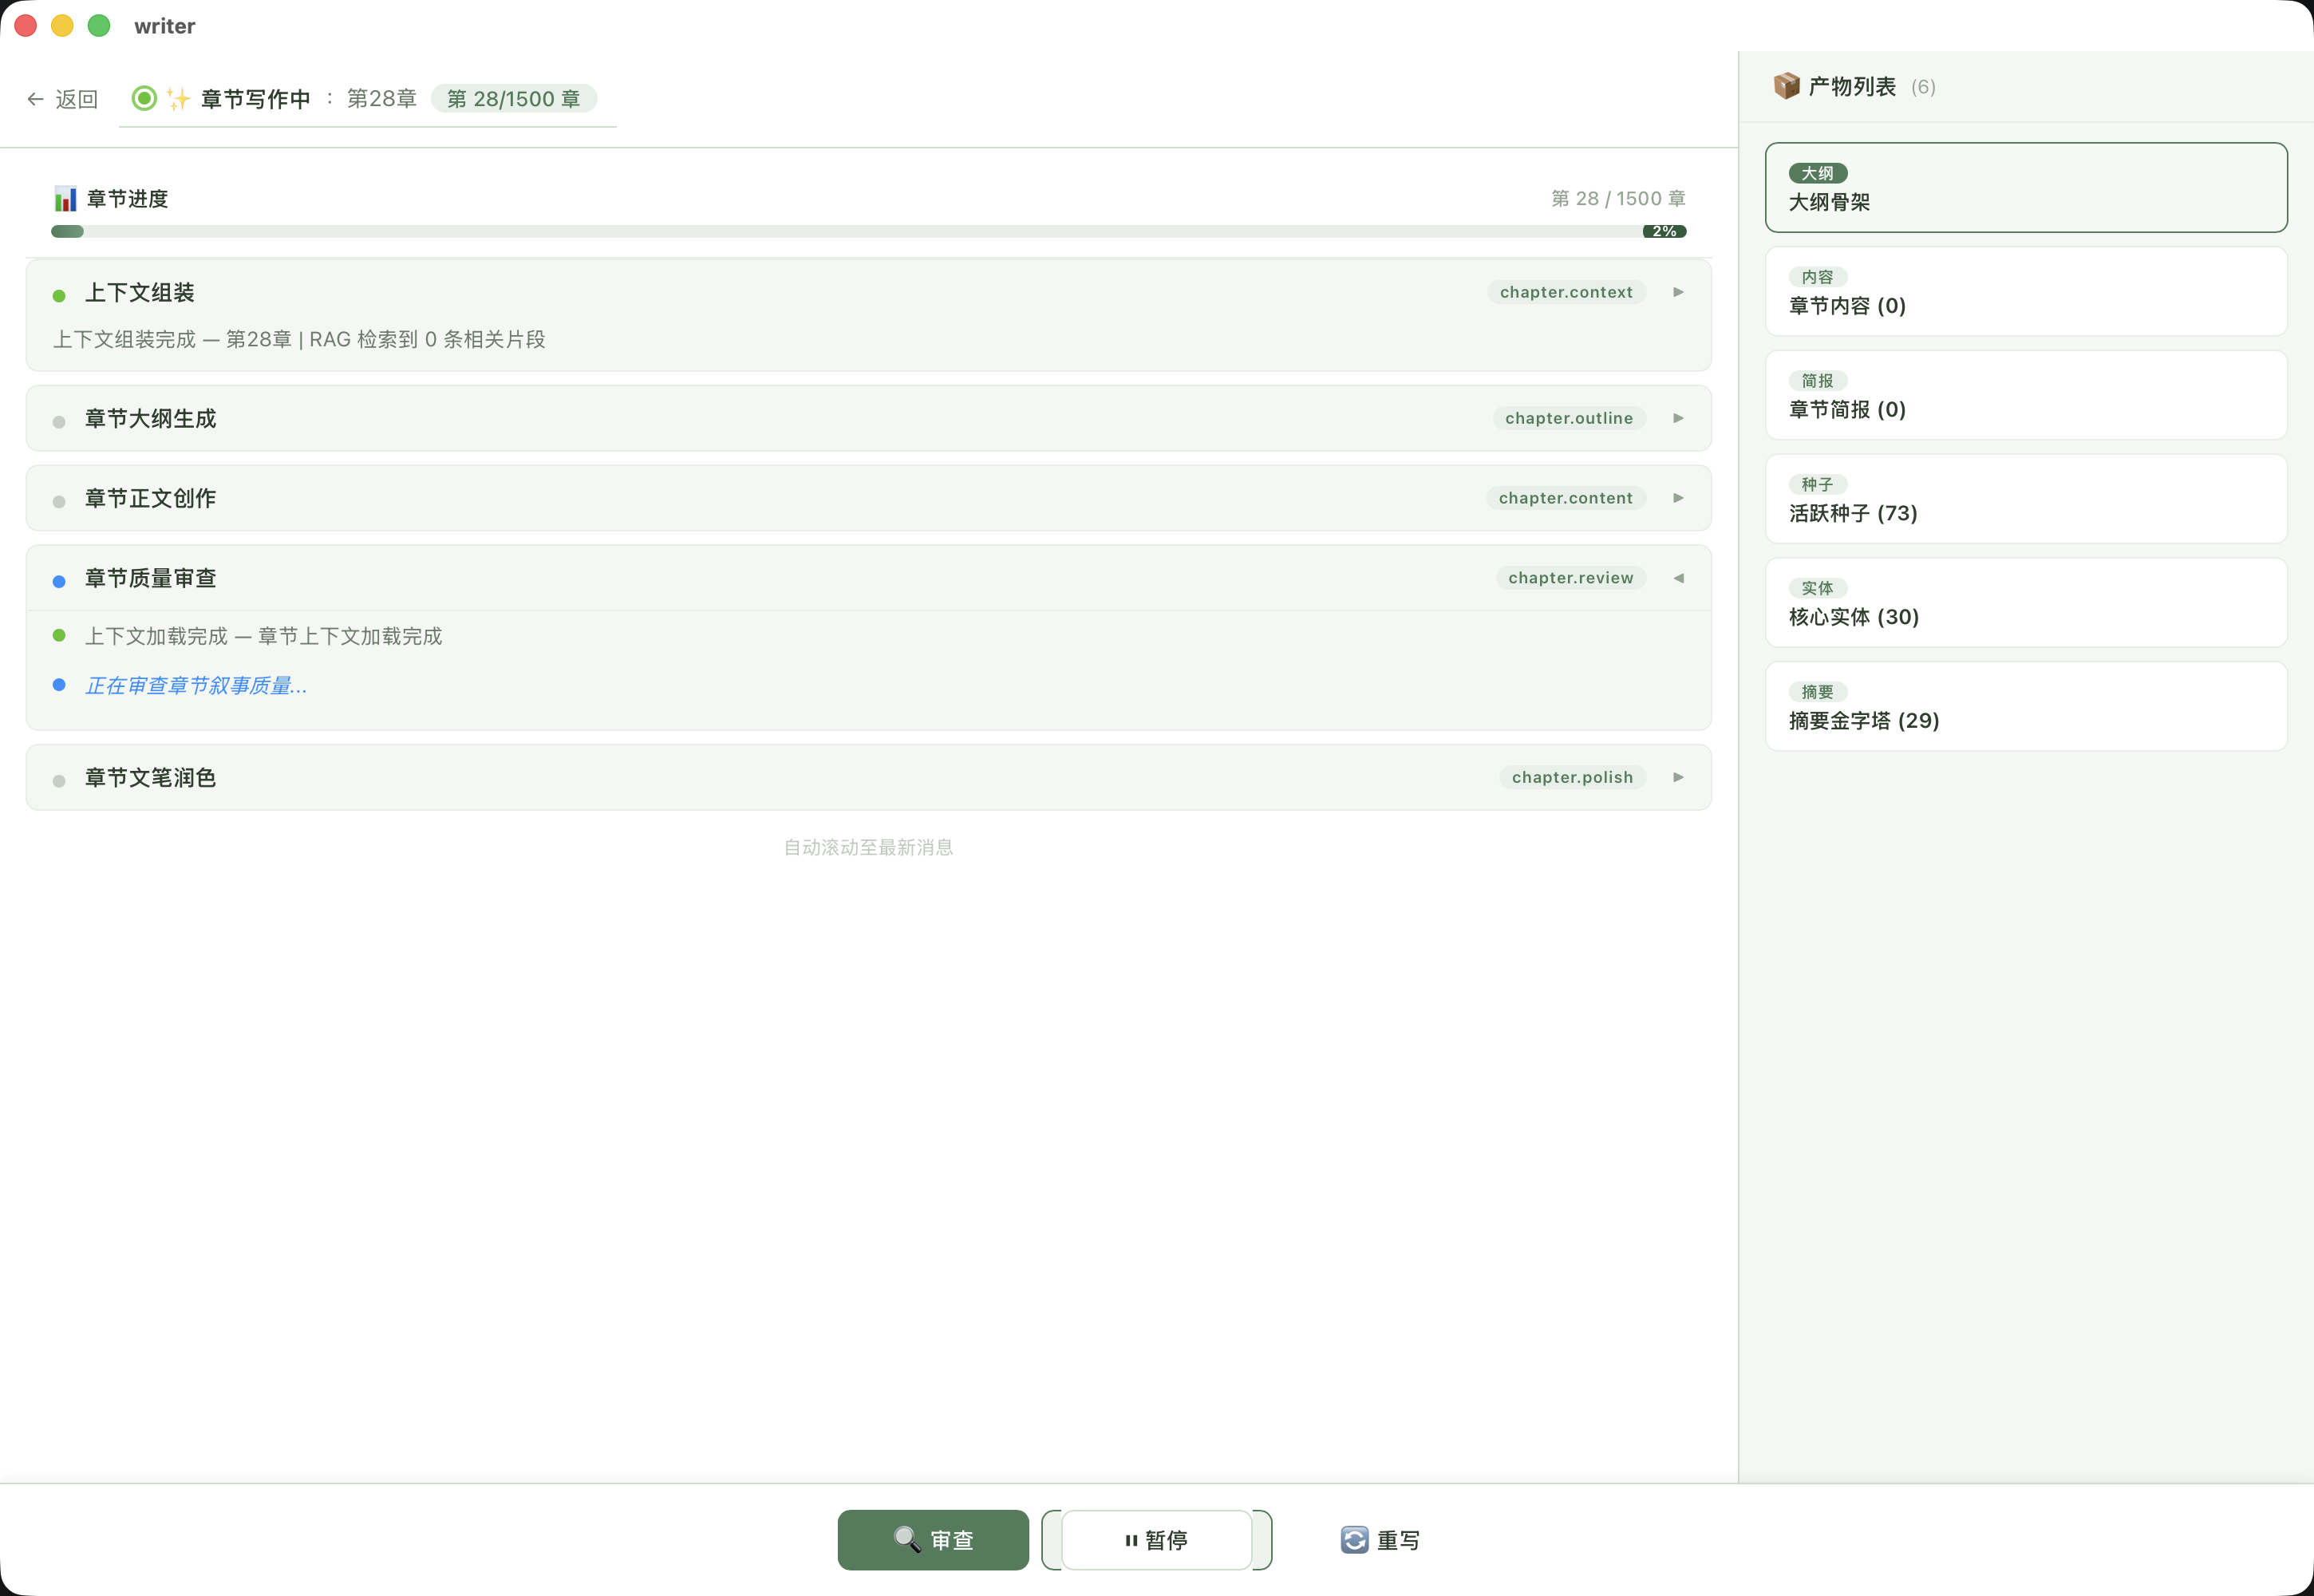
Task: Click the chapter.outline tag label
Action: pos(1569,418)
